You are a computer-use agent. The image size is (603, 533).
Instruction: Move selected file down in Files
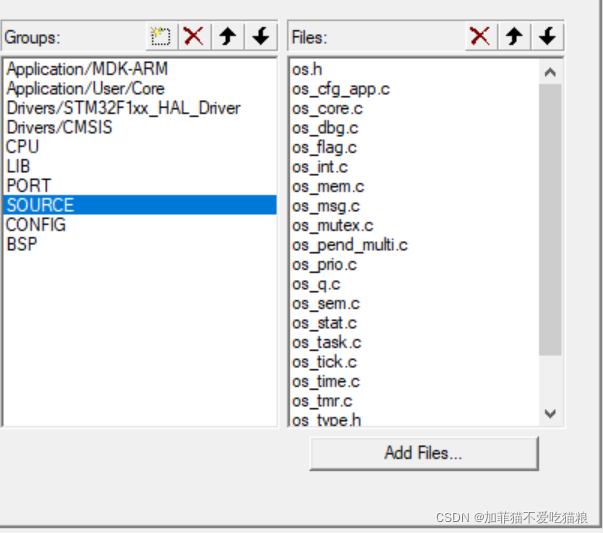(547, 37)
